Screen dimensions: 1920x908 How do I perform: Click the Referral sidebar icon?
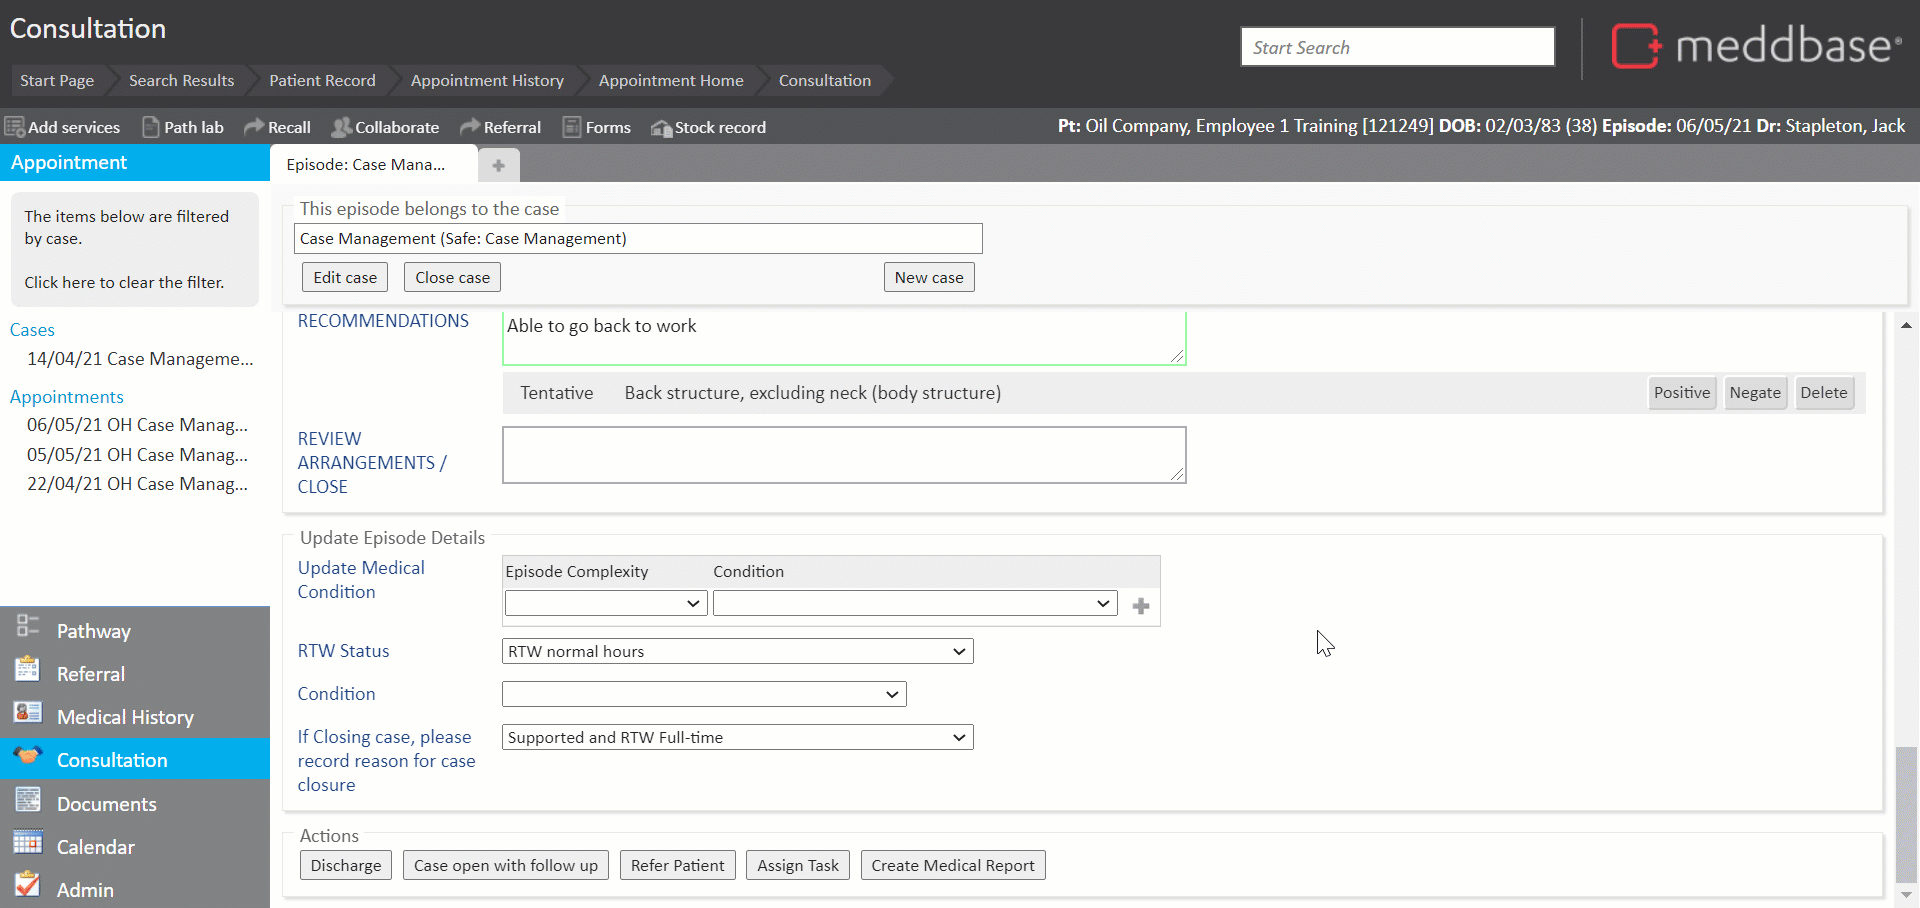coord(27,669)
